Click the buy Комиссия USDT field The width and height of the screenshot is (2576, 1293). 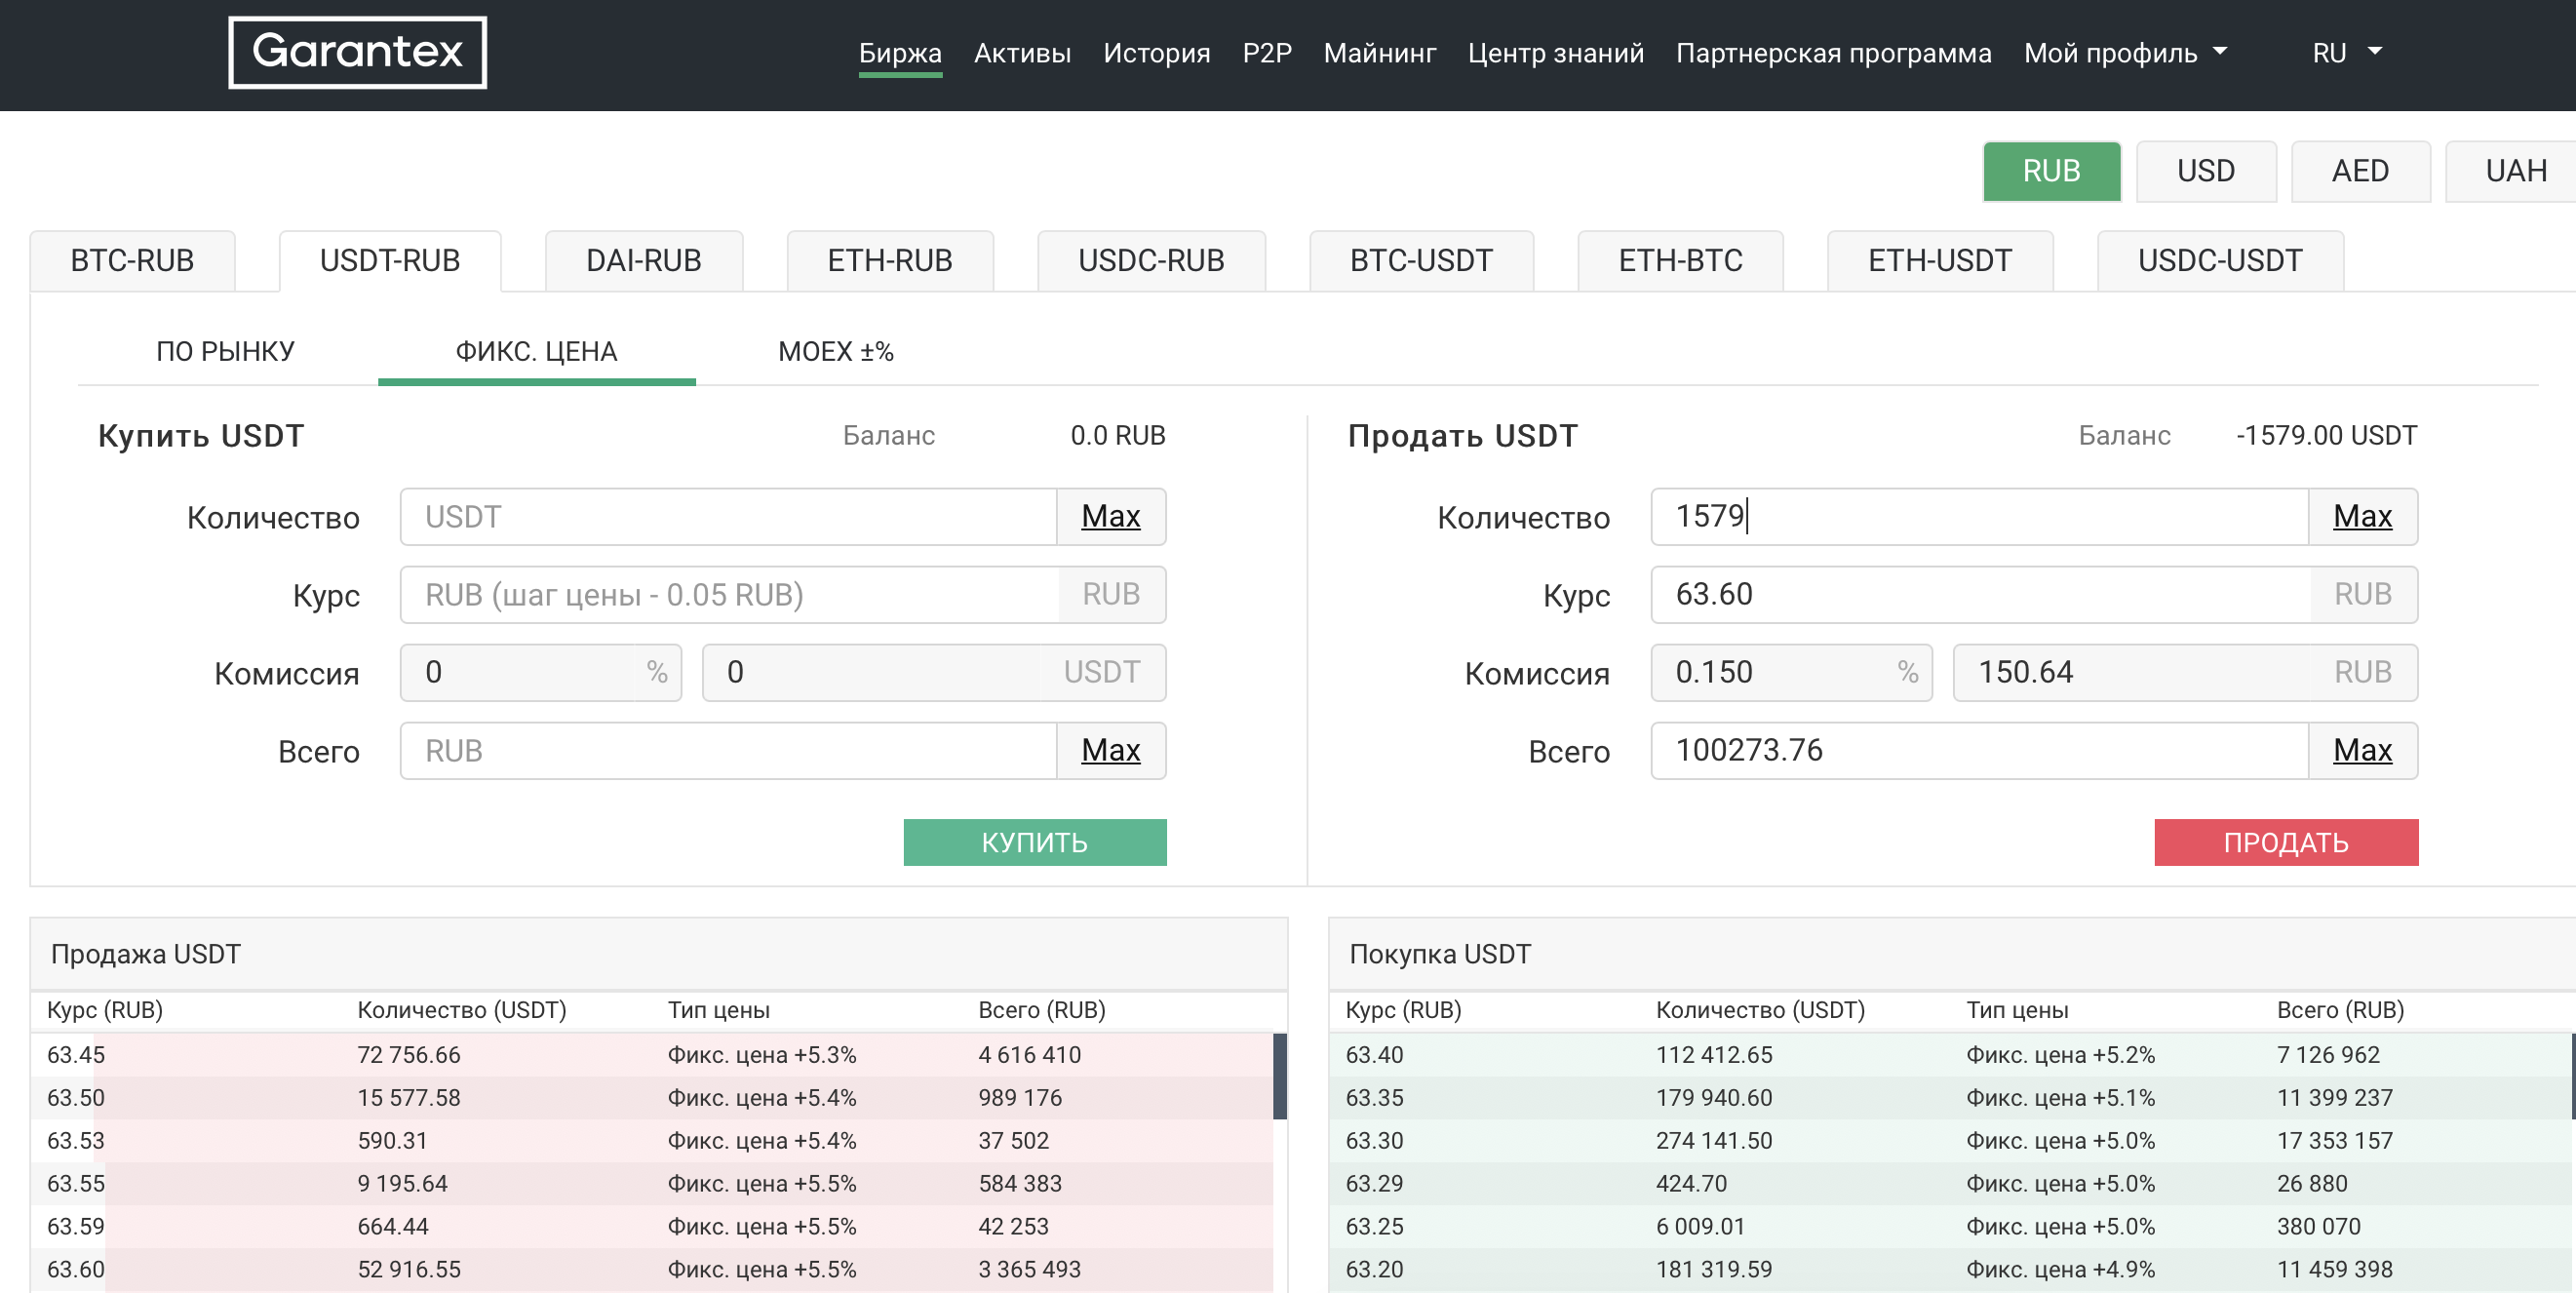tap(934, 673)
